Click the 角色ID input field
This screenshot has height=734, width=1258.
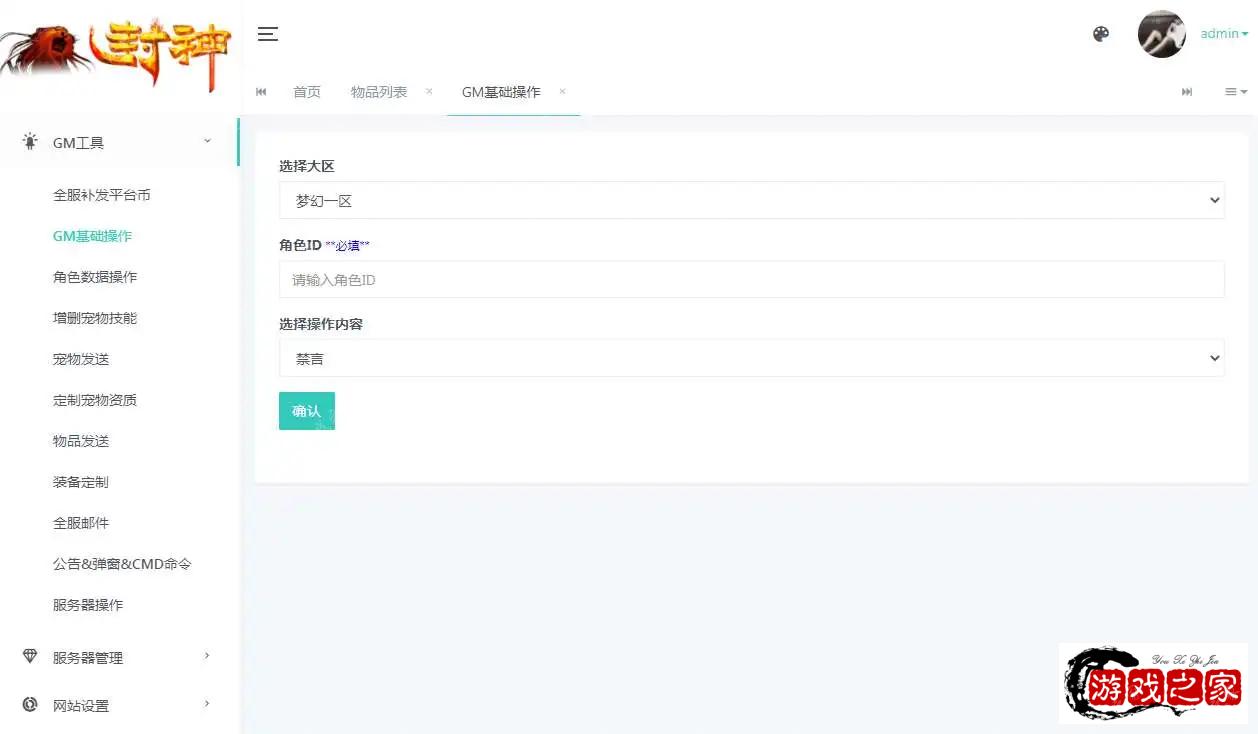tap(751, 280)
